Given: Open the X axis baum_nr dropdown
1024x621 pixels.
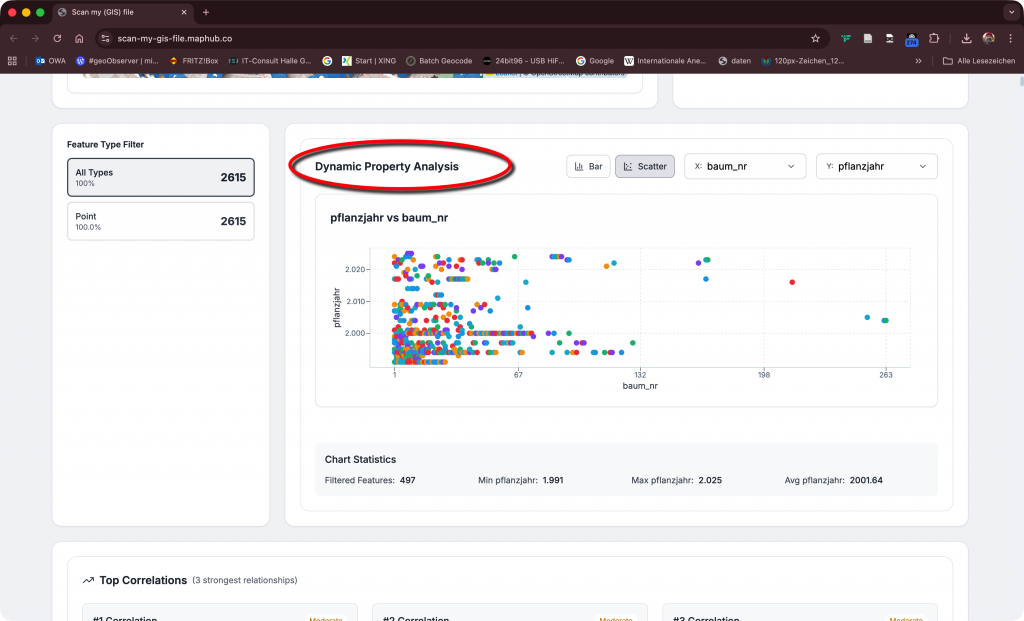Looking at the screenshot, I should [744, 166].
